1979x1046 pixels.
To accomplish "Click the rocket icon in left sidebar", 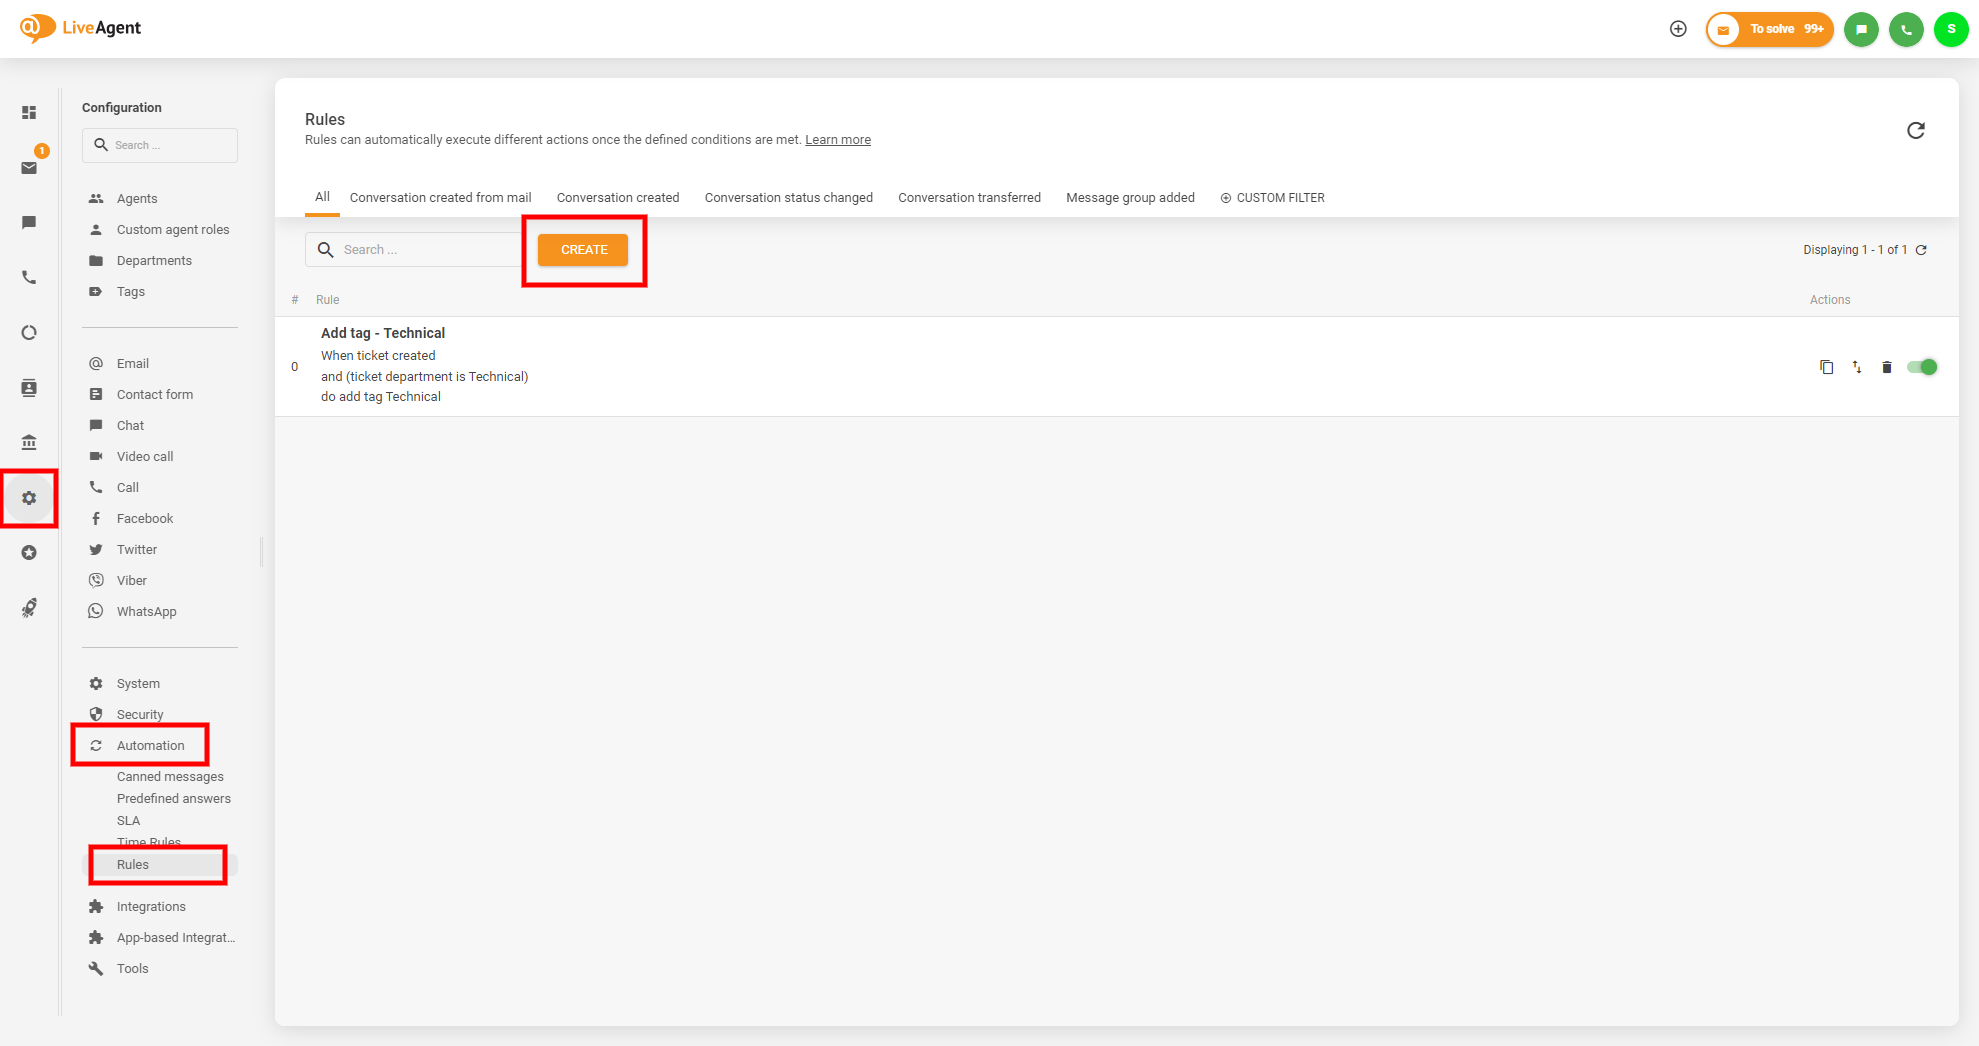I will tap(29, 608).
